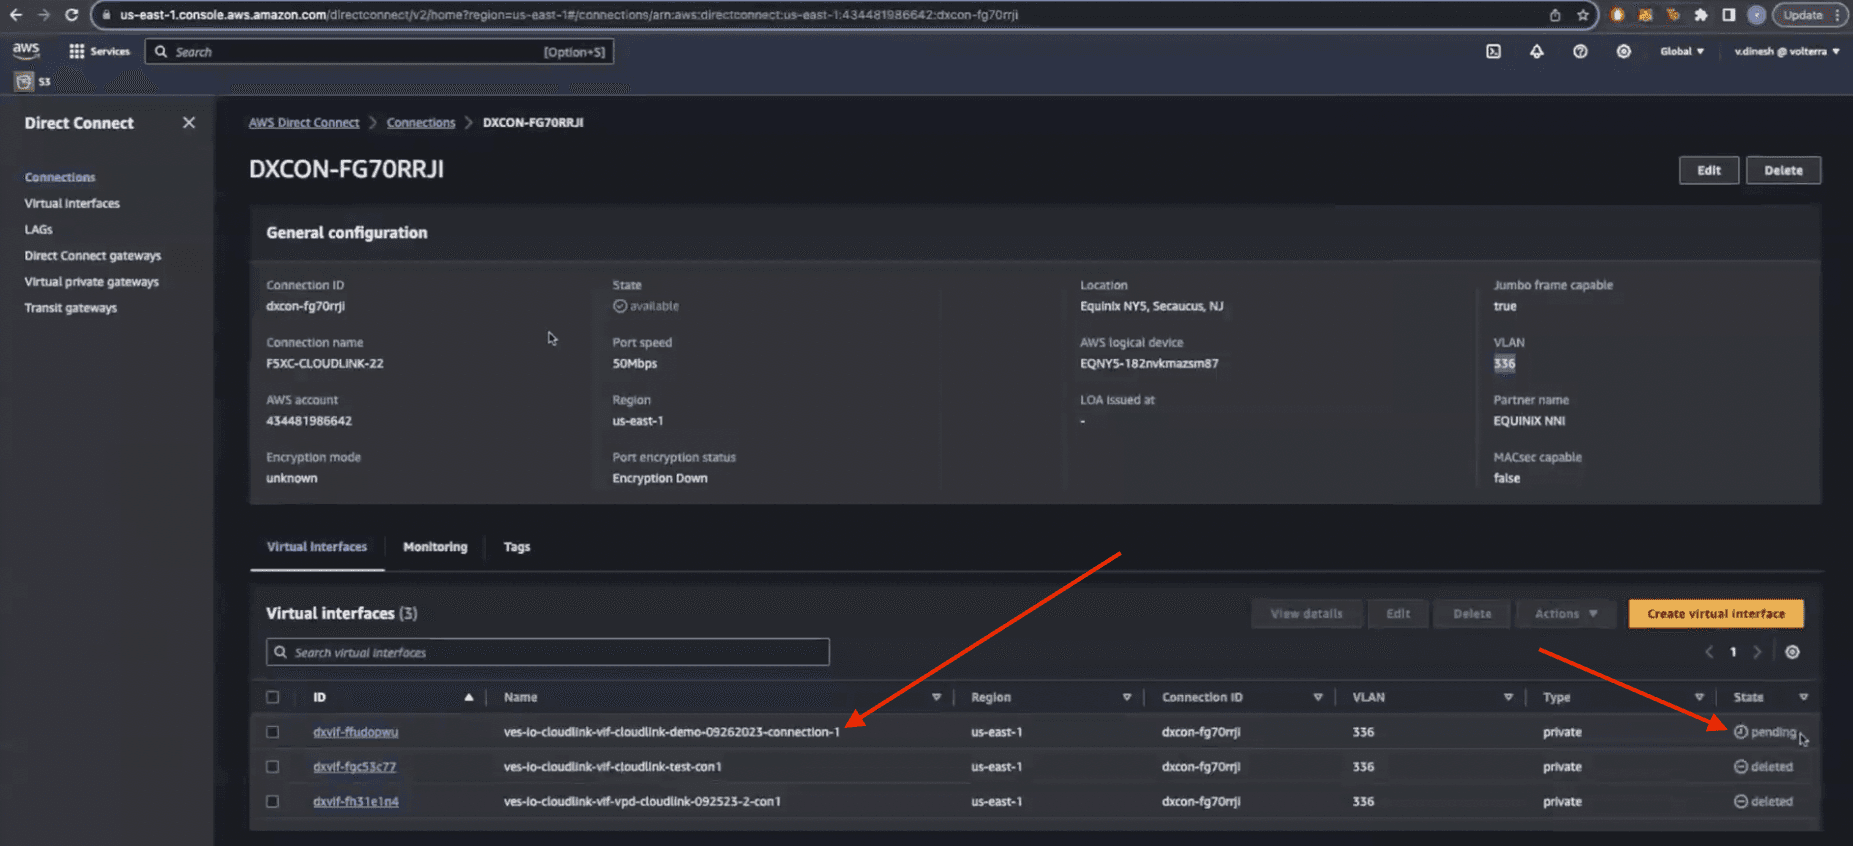Click Create virtual interface
1853x846 pixels.
[x=1716, y=614]
